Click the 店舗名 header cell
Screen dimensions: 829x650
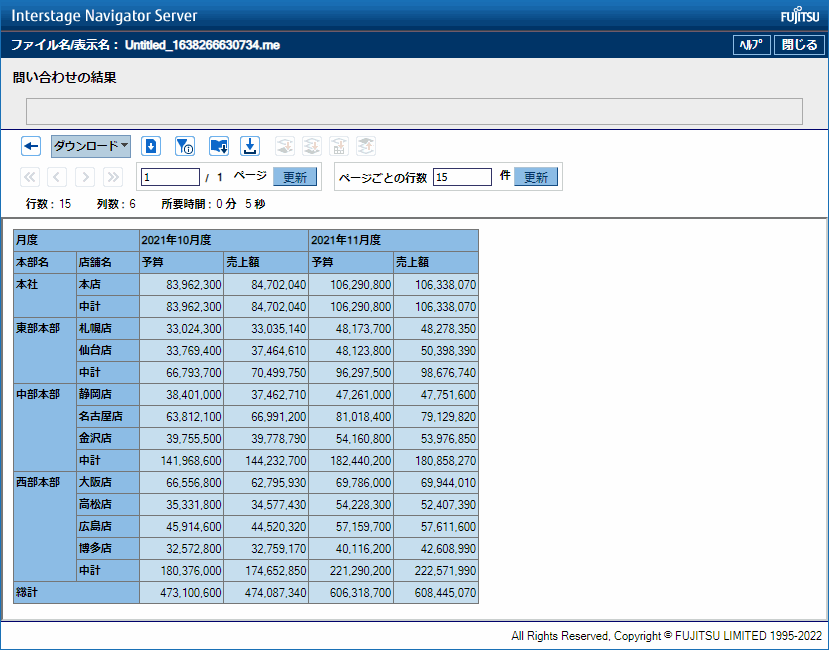pyautogui.click(x=108, y=262)
